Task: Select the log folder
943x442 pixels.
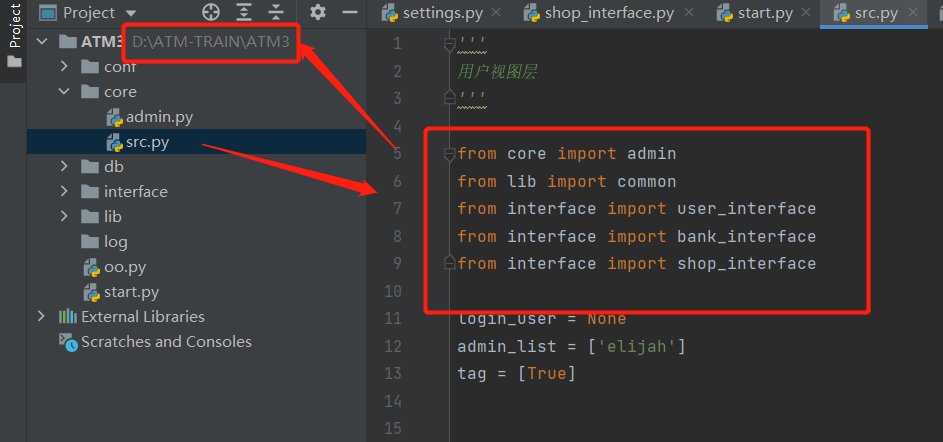Action: point(115,242)
